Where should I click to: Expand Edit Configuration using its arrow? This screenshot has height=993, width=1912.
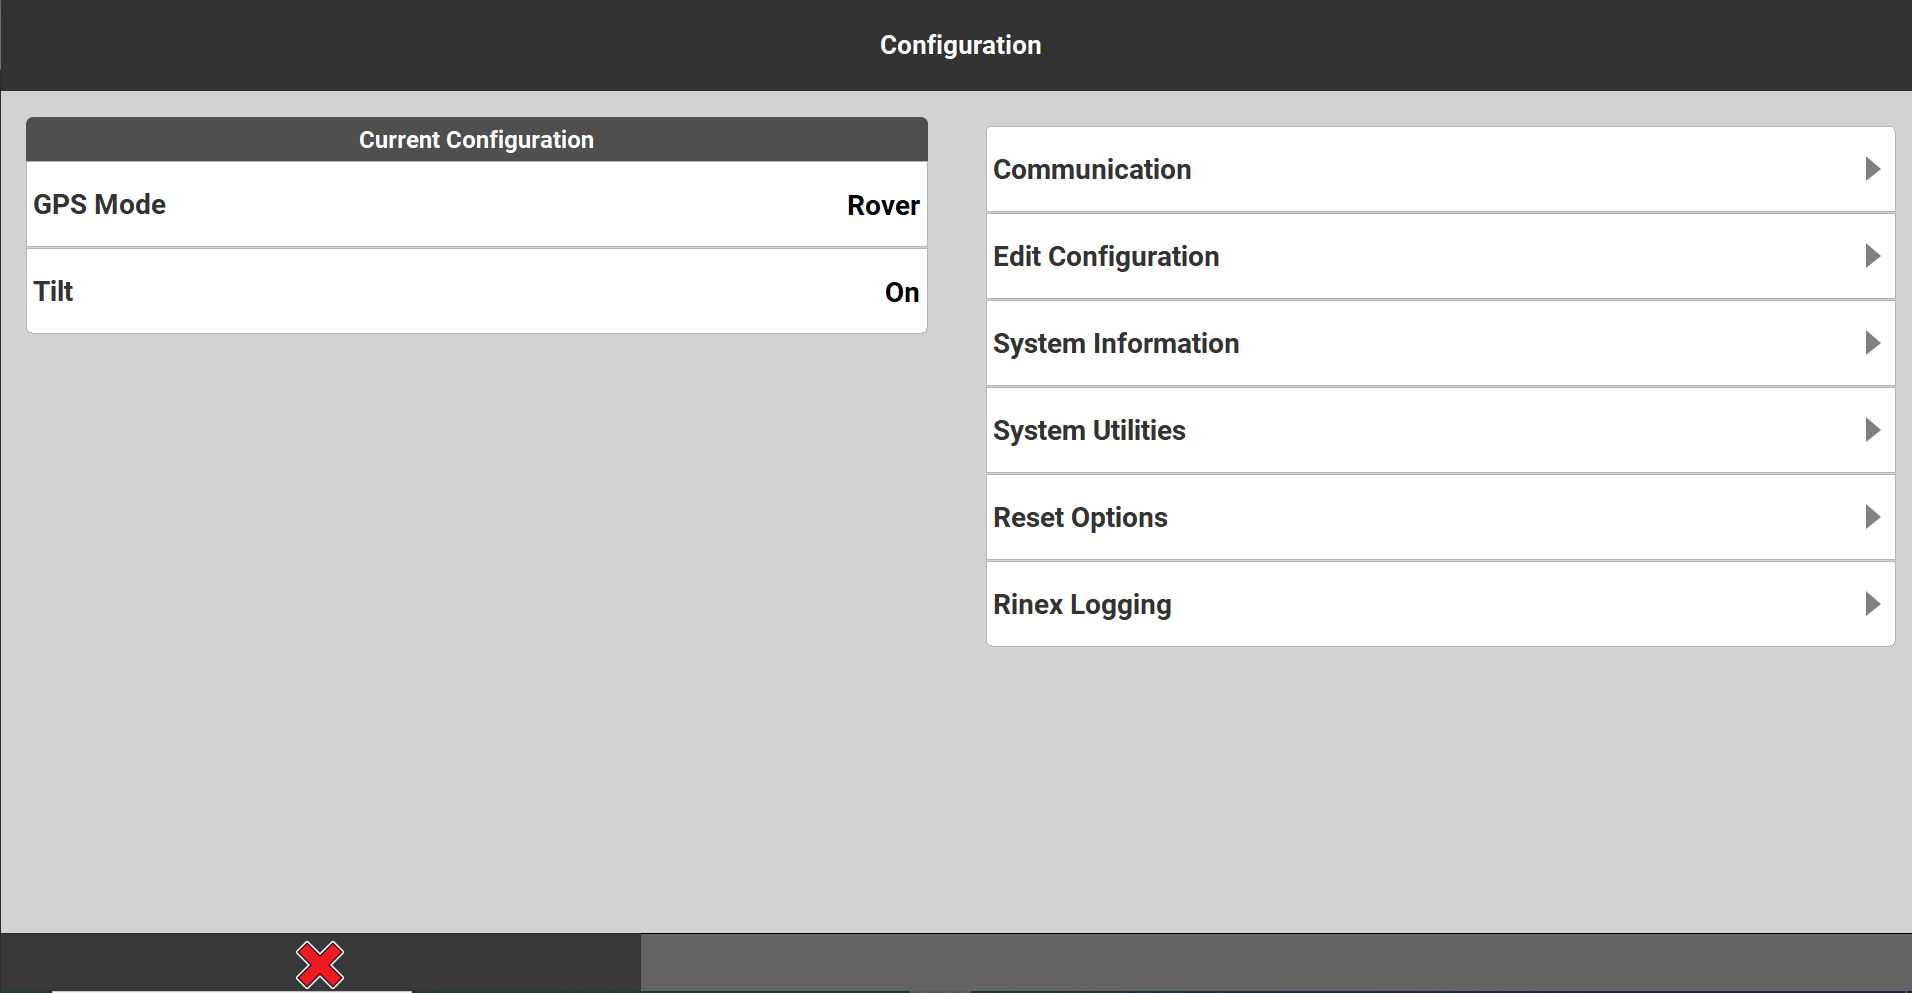(x=1872, y=256)
